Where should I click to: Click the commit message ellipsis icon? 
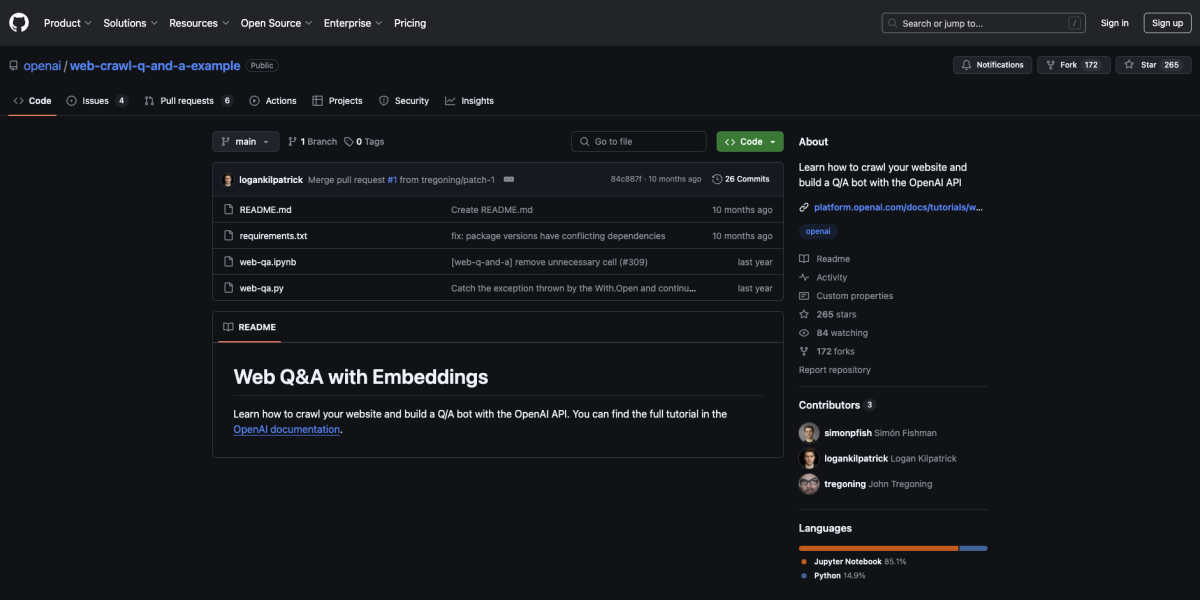tap(509, 179)
